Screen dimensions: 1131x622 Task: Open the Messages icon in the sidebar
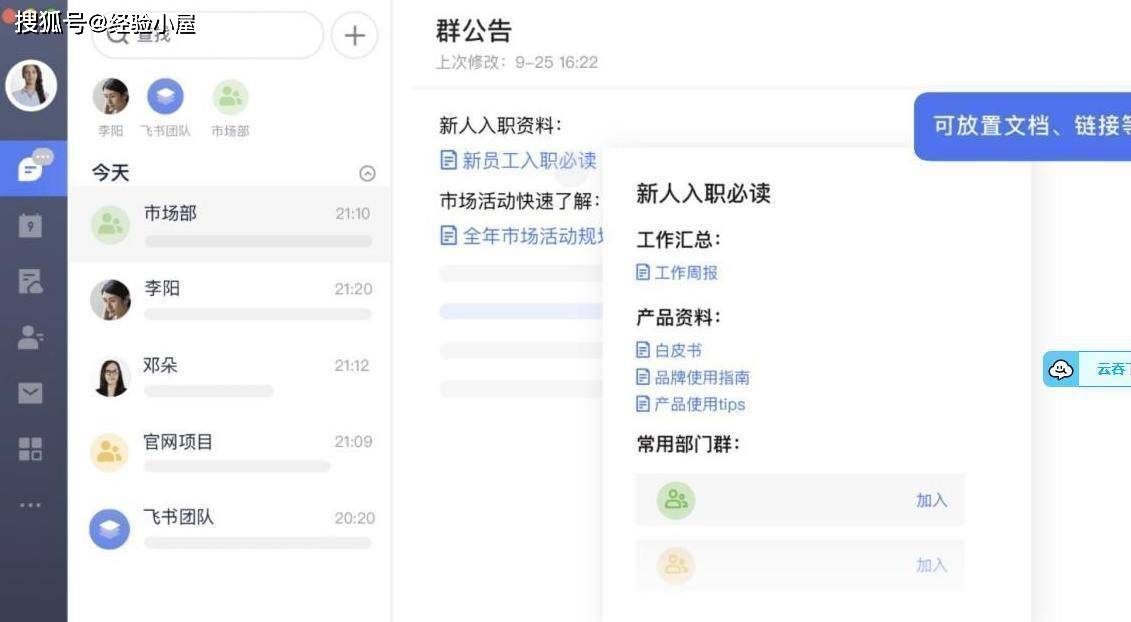point(31,168)
